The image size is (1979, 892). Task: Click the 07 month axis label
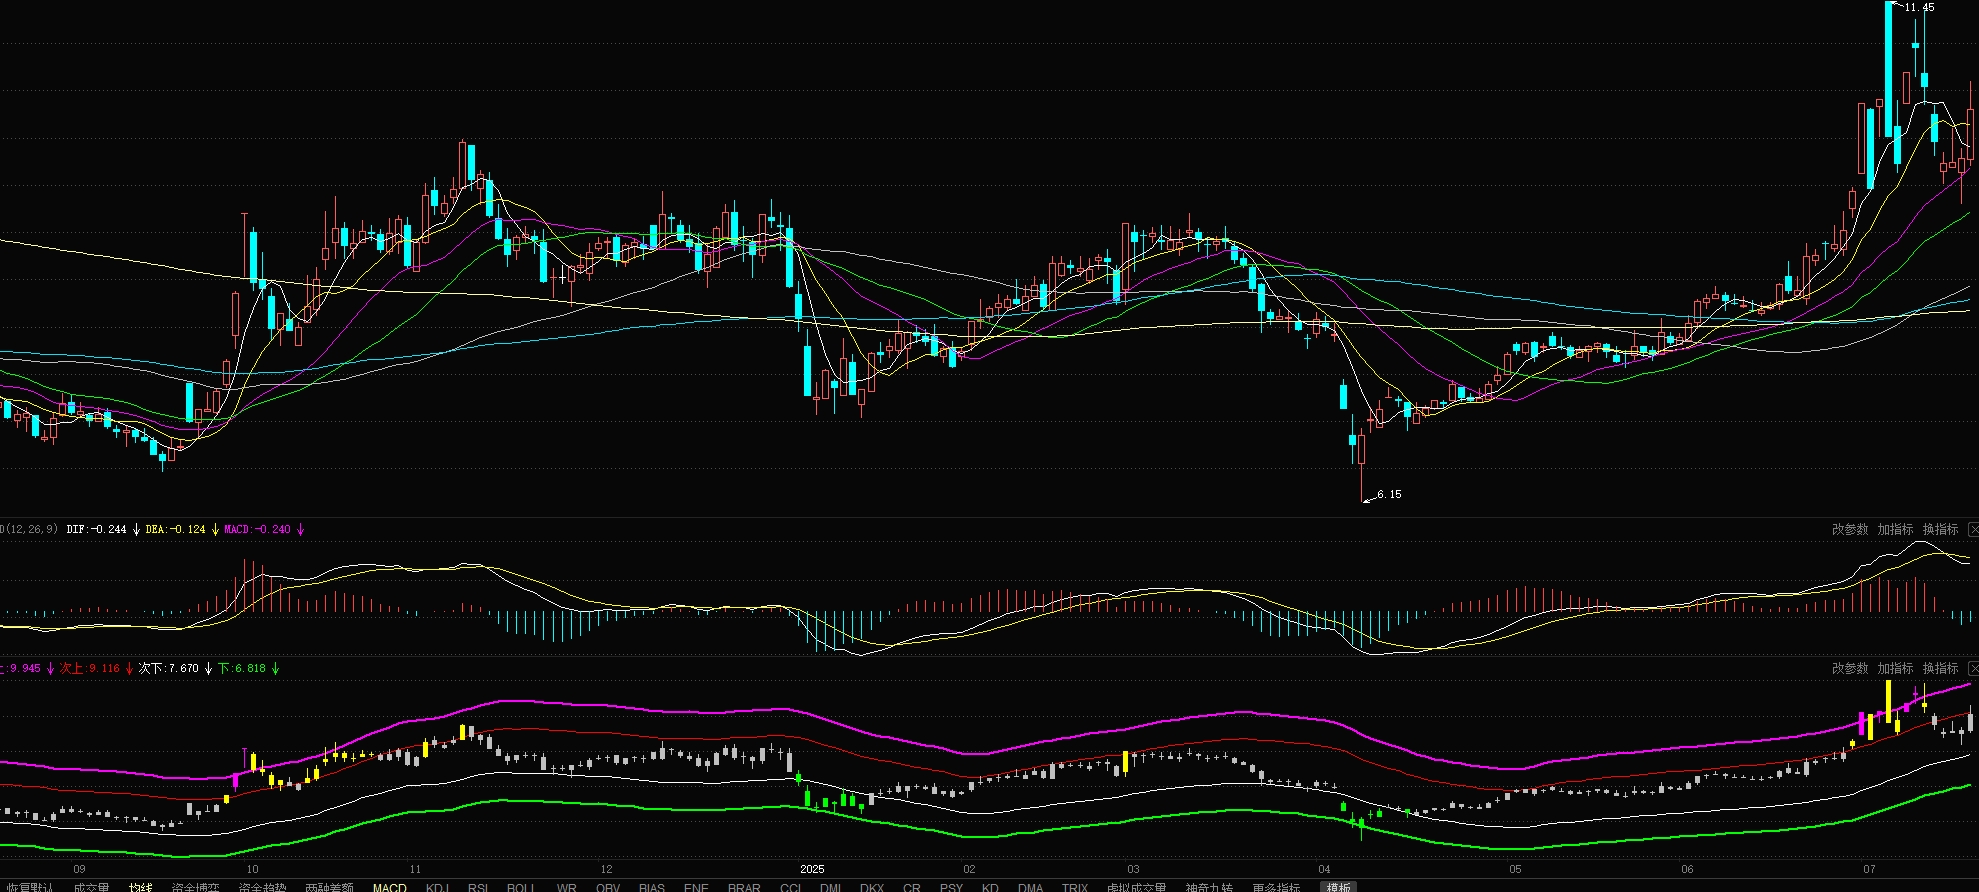click(1869, 869)
